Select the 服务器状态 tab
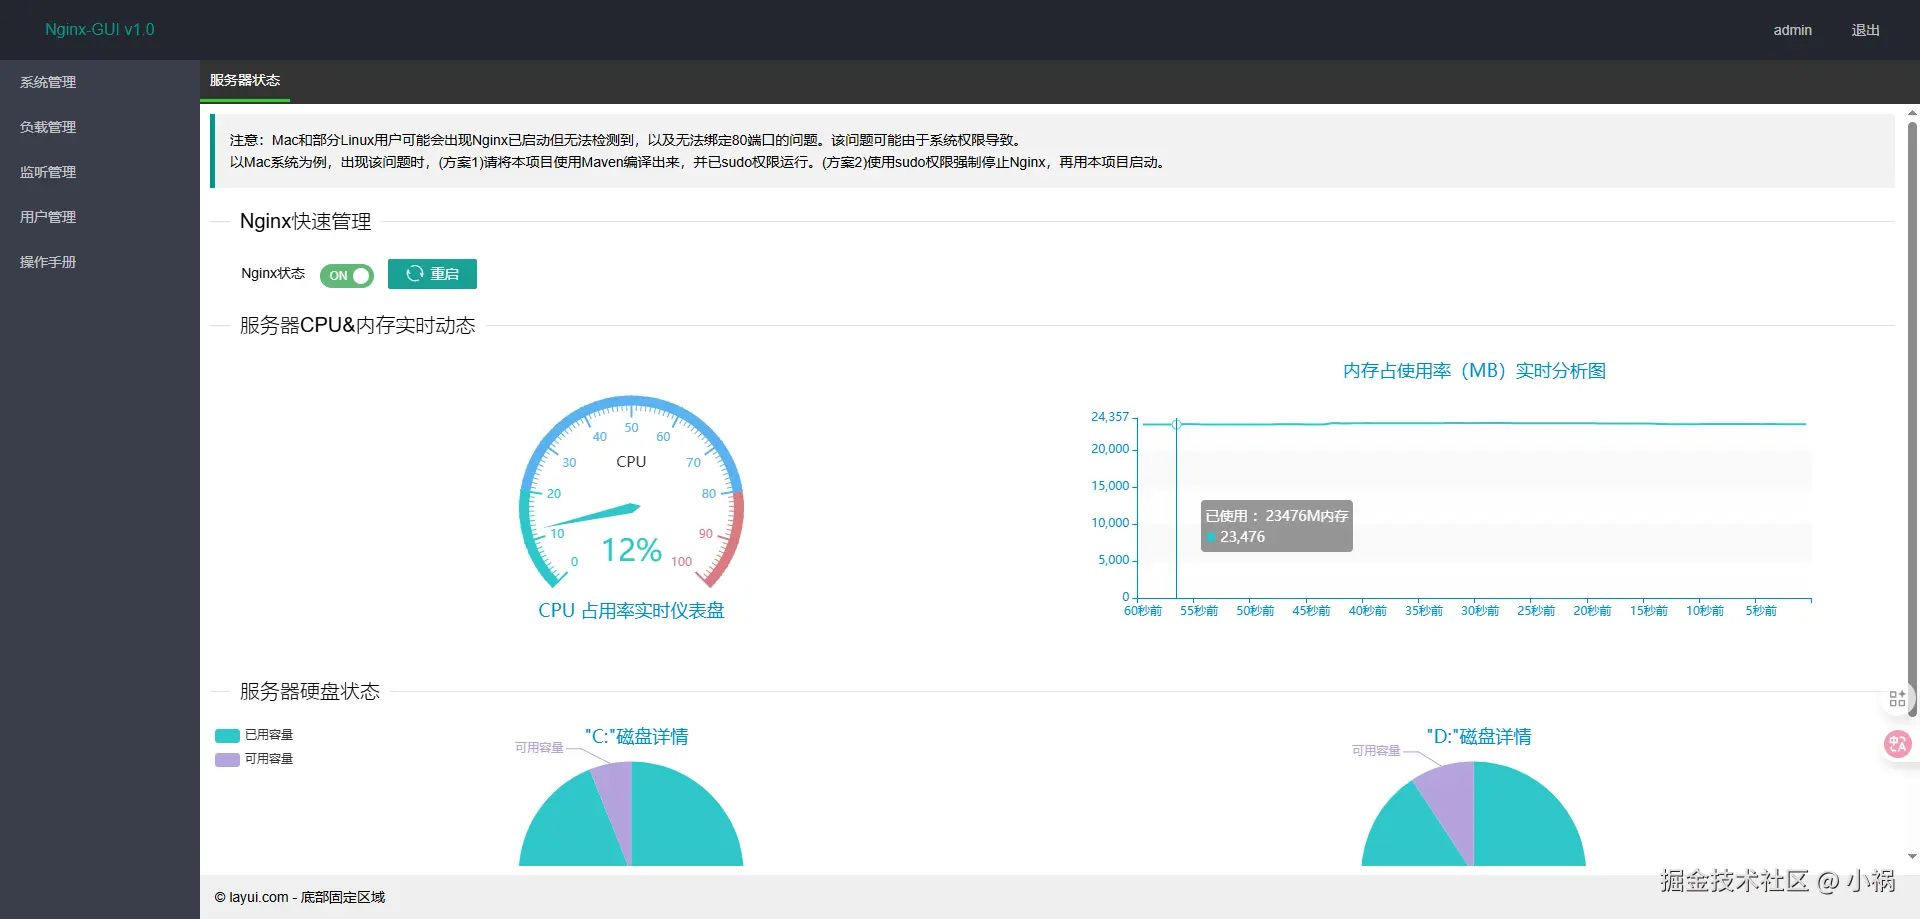 (x=245, y=80)
